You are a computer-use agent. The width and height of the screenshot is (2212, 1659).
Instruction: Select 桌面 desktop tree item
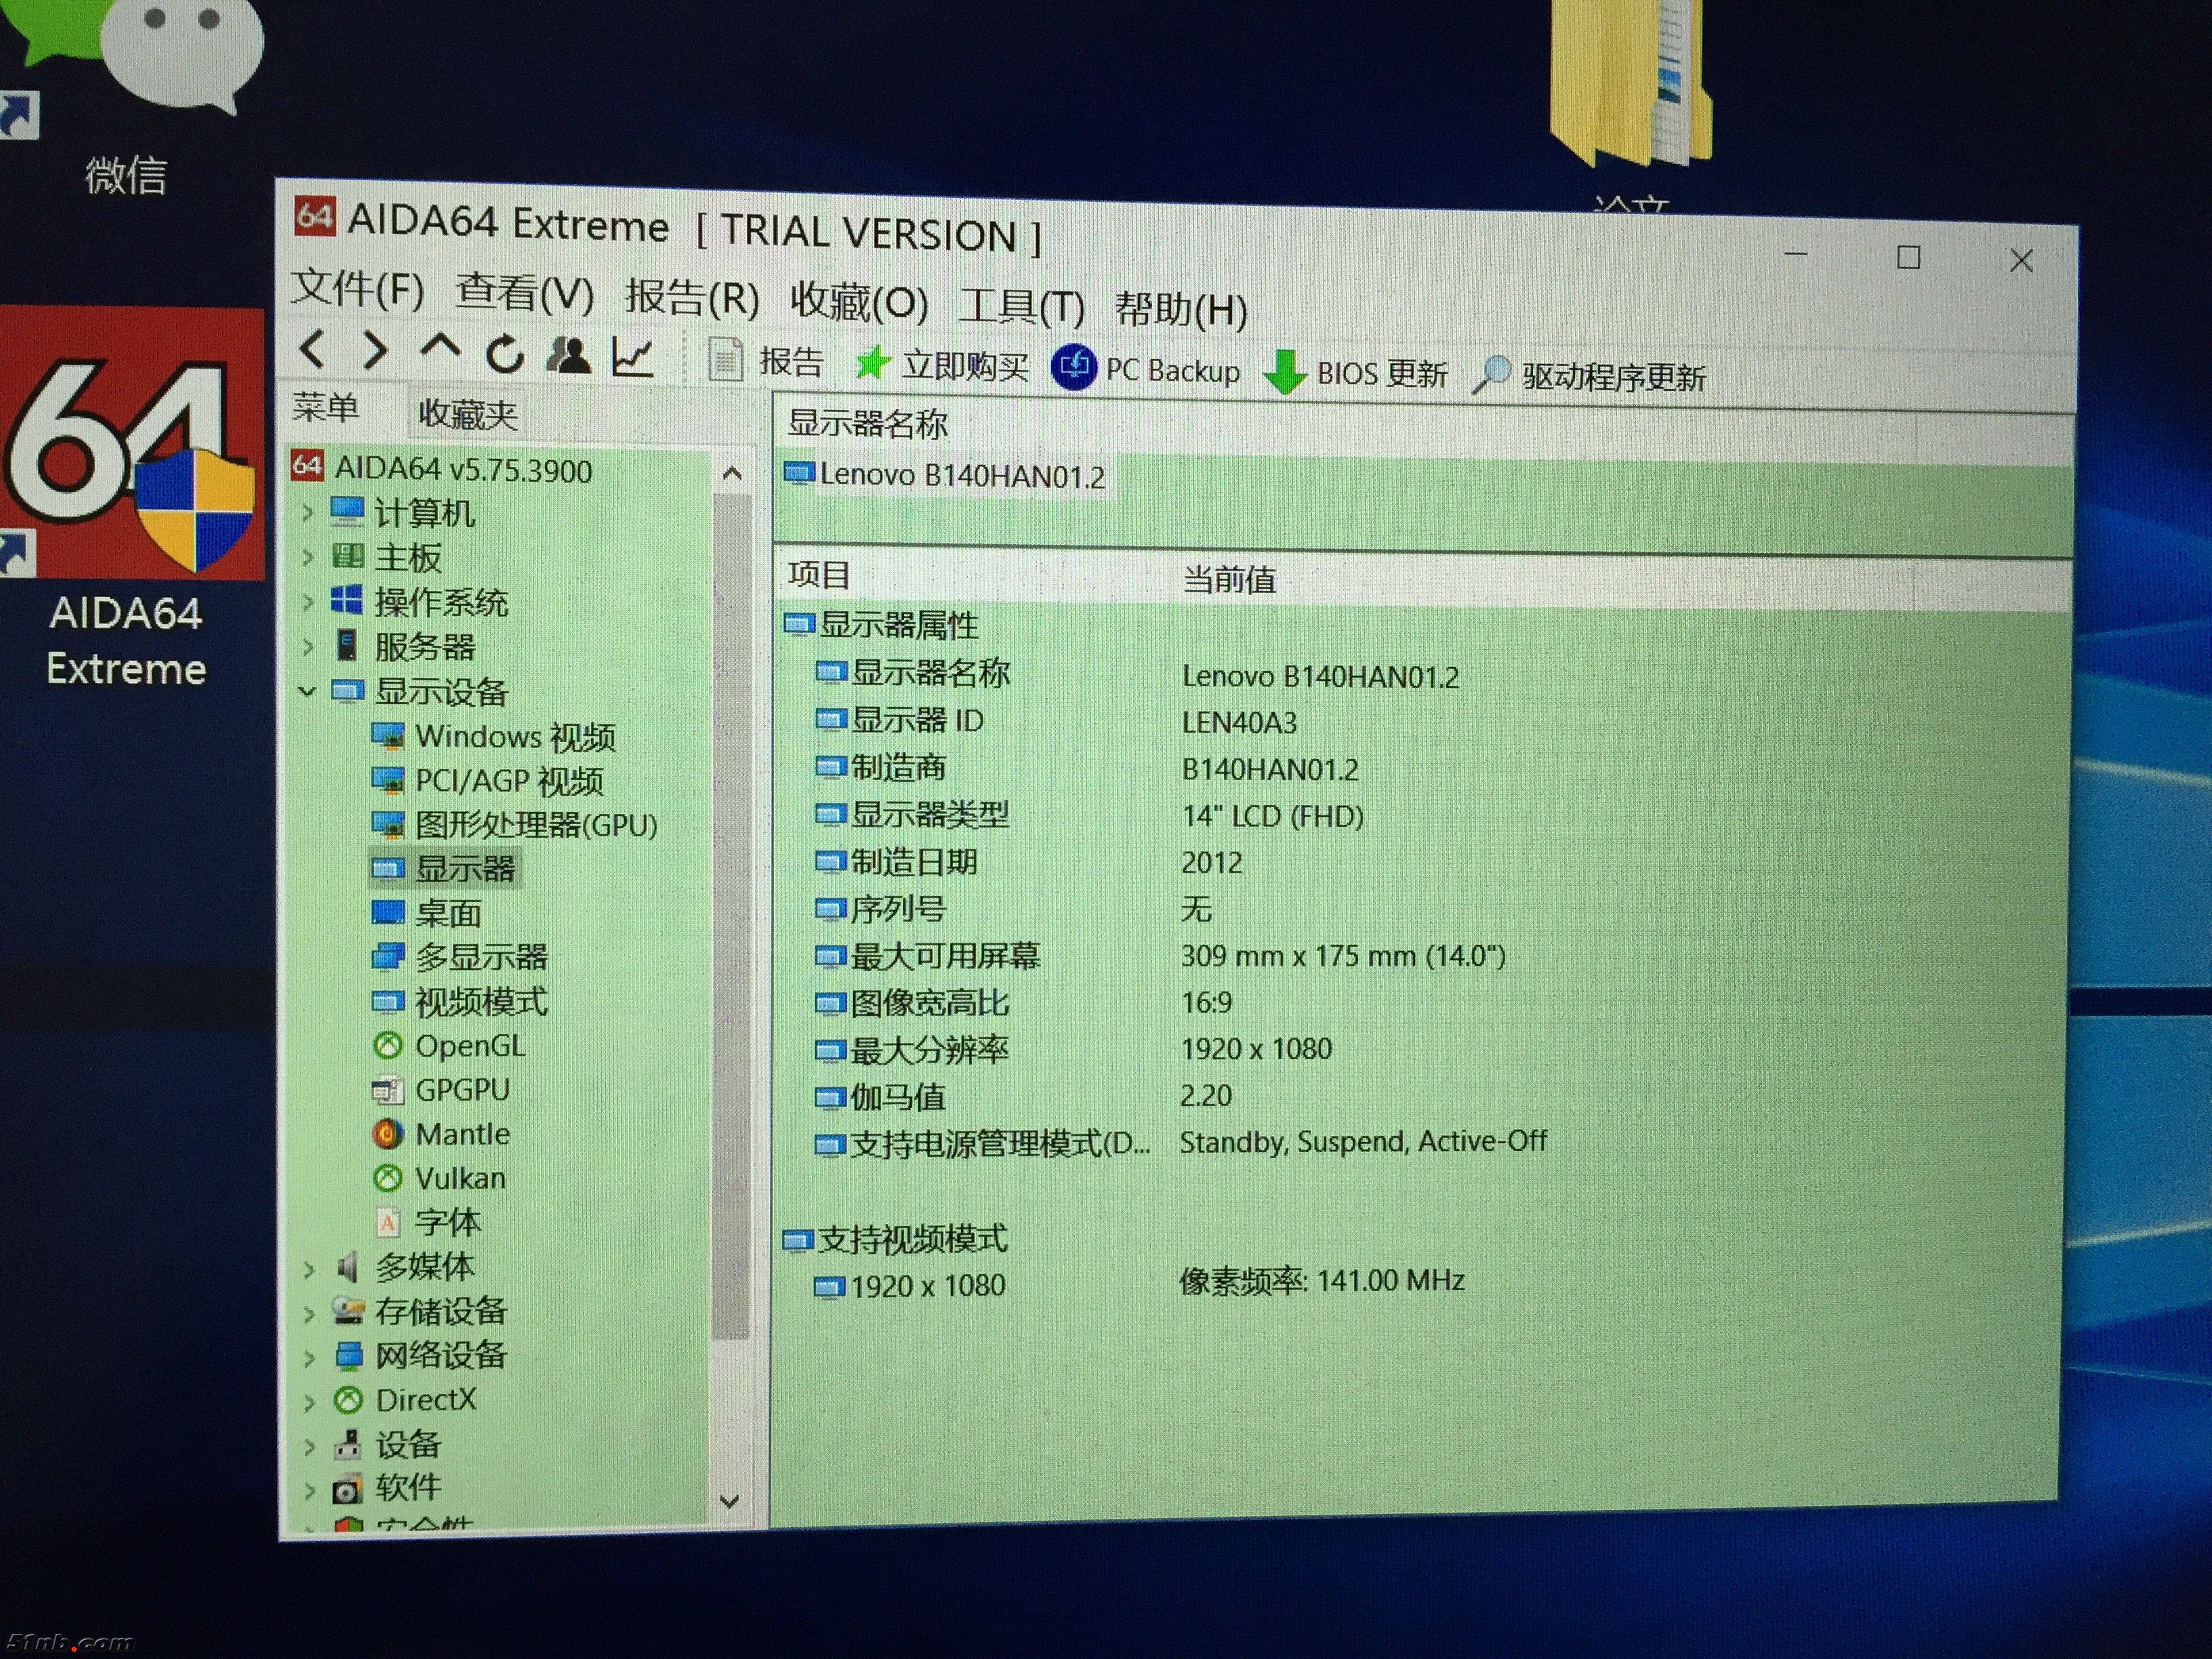pyautogui.click(x=427, y=912)
